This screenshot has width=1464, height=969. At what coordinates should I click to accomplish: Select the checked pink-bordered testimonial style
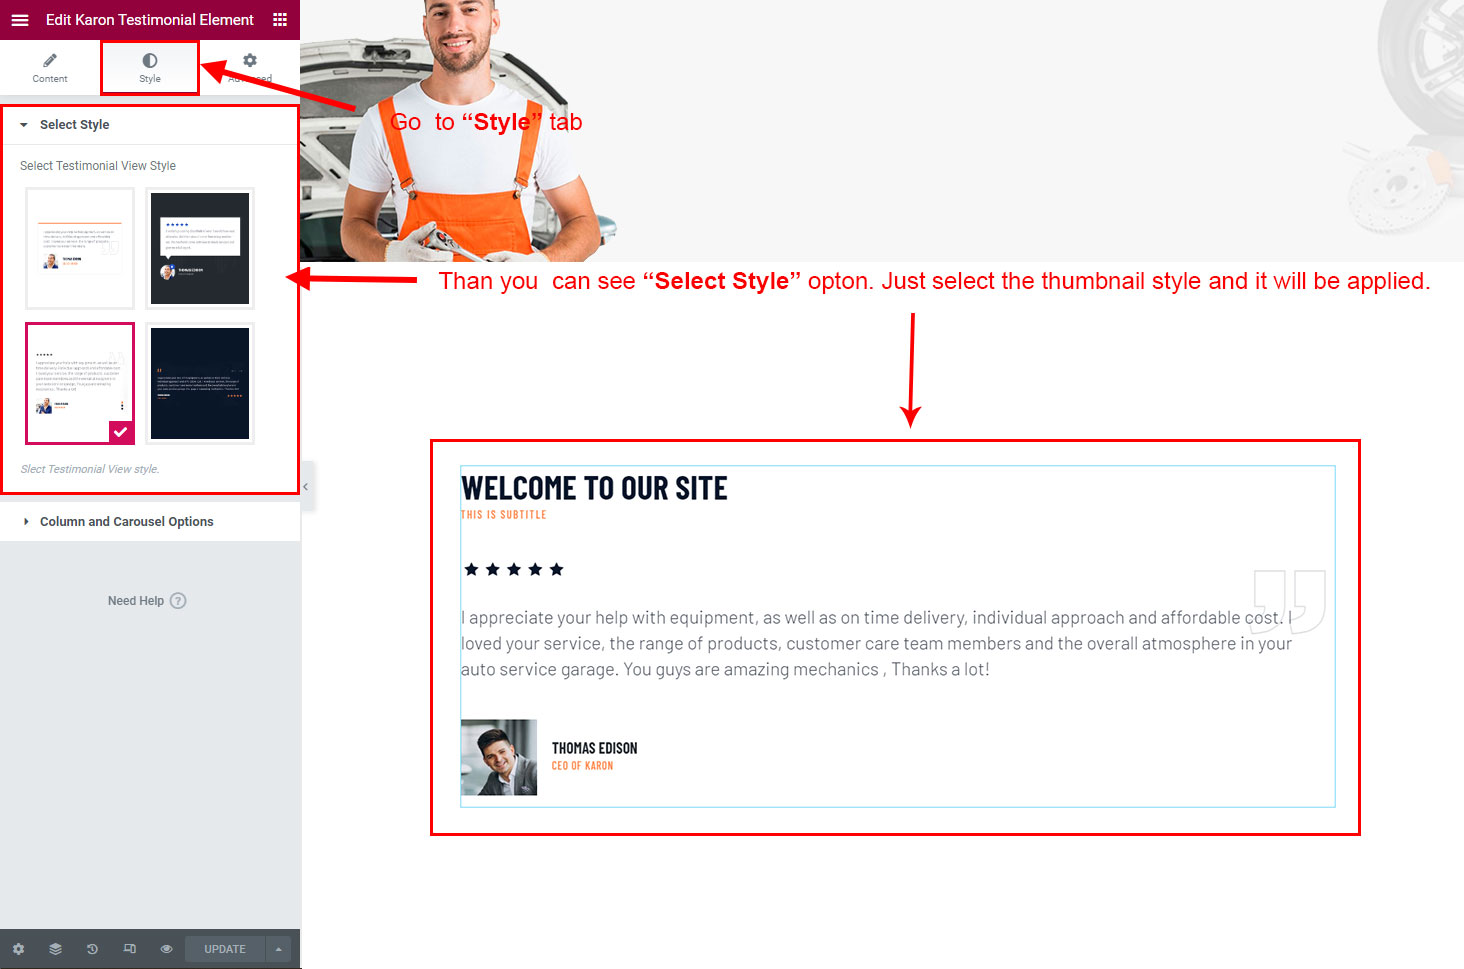click(80, 383)
